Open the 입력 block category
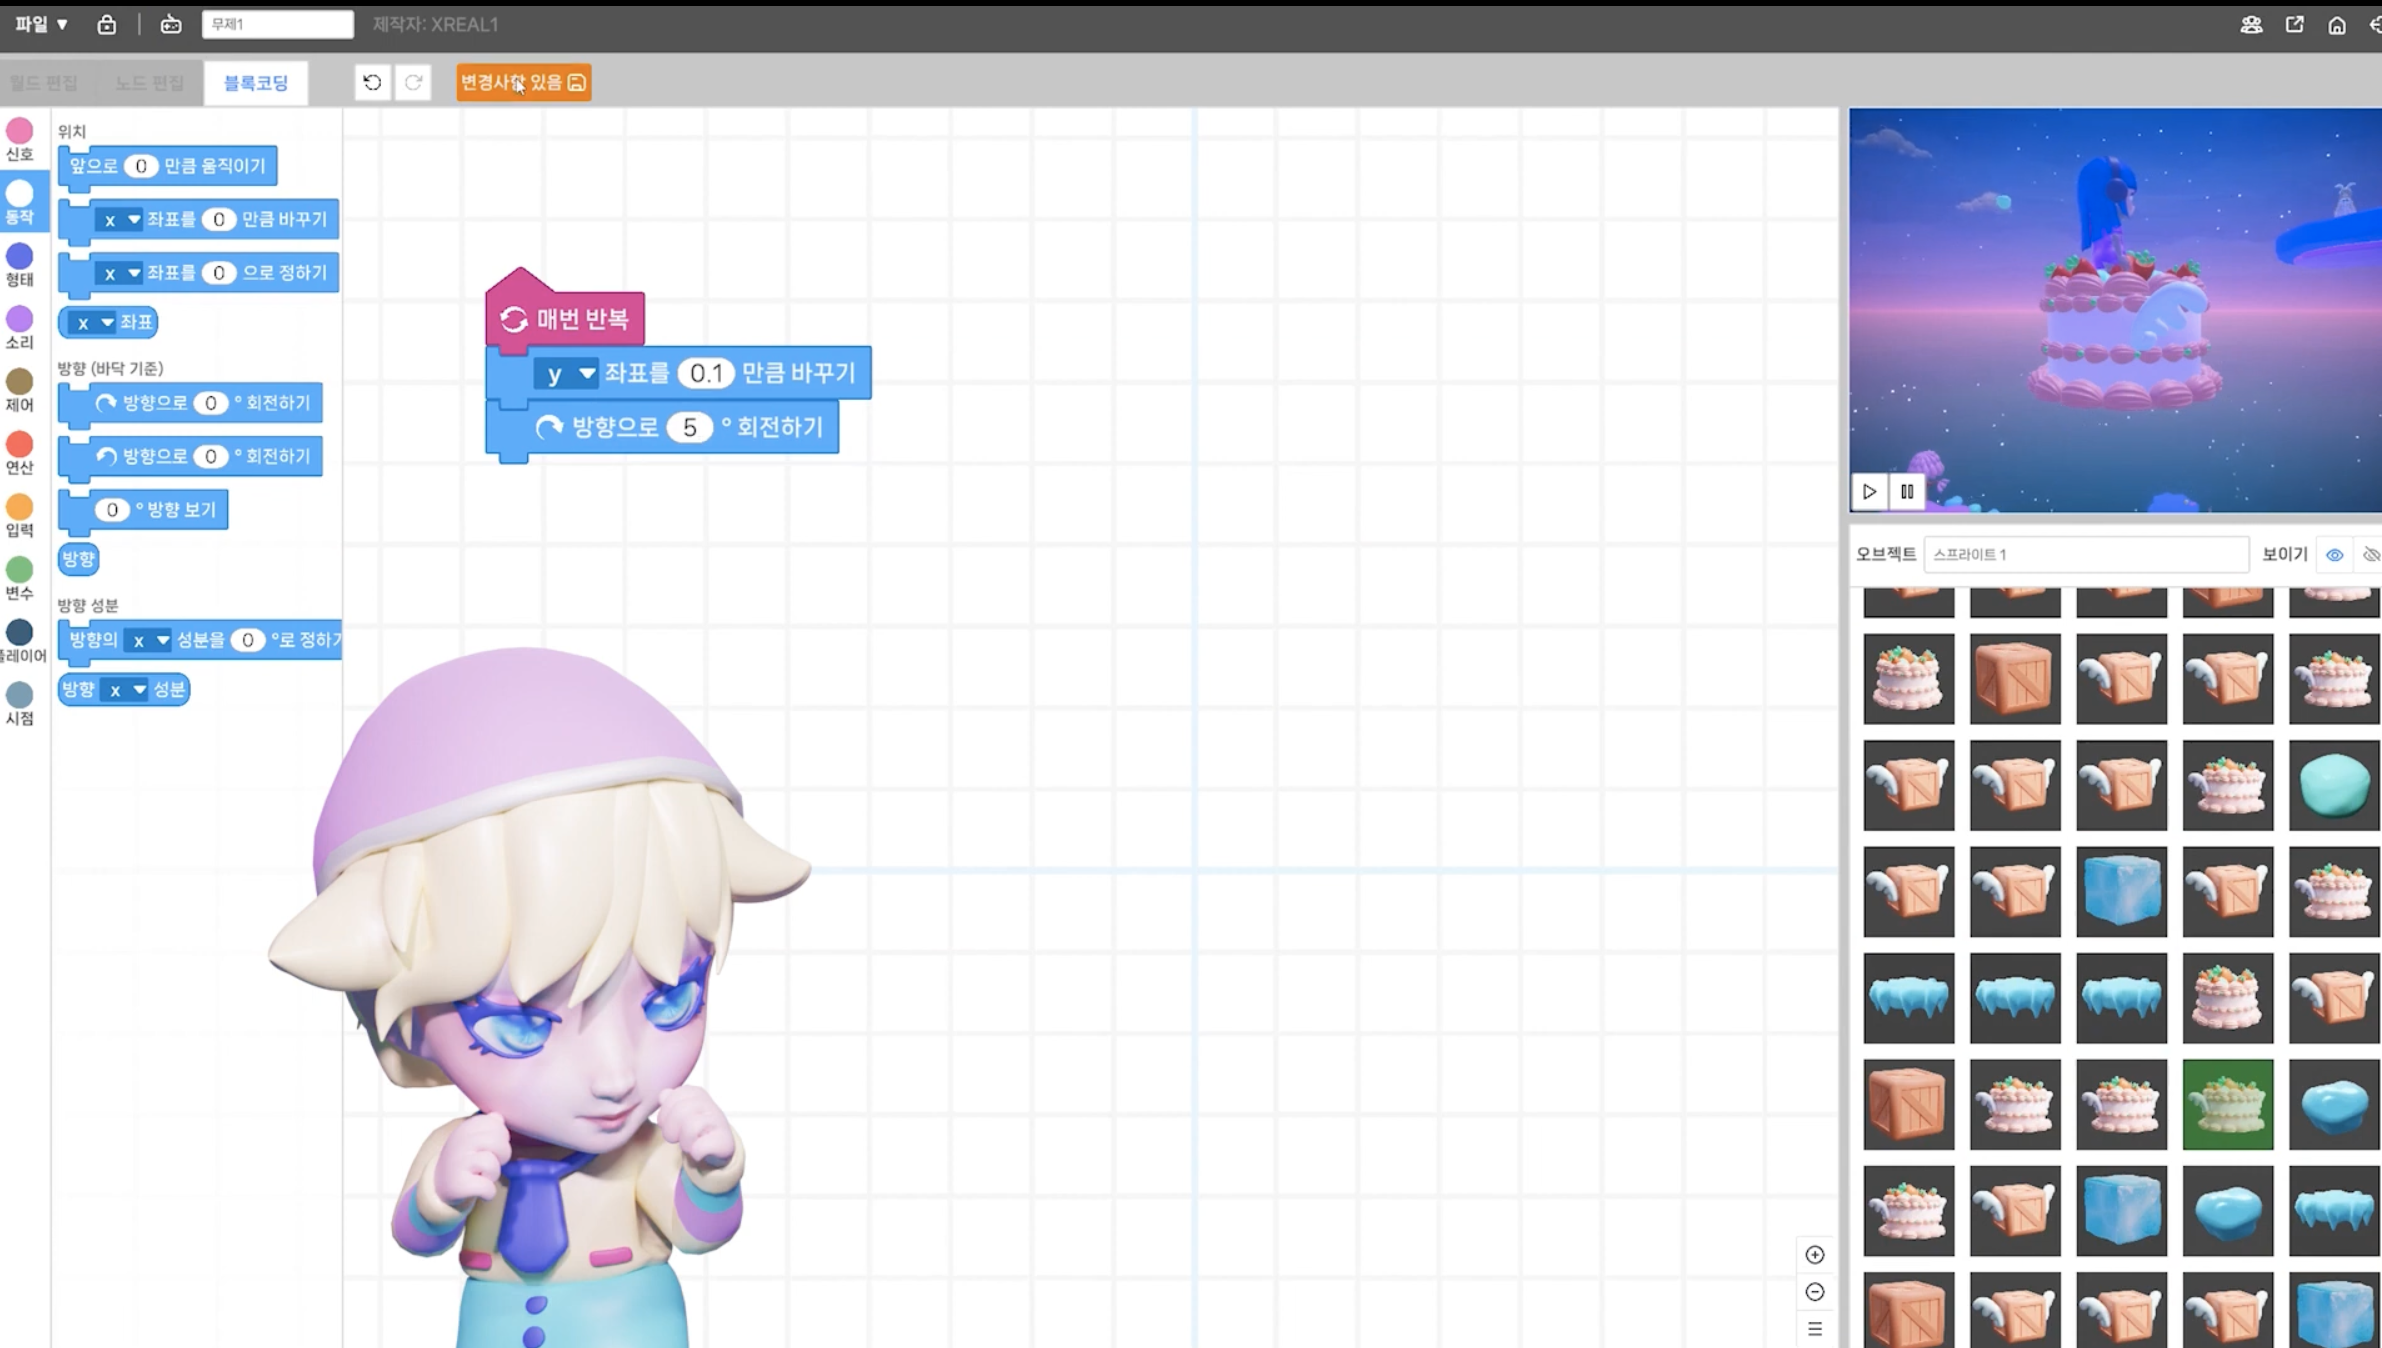The image size is (2382, 1348). [x=20, y=516]
